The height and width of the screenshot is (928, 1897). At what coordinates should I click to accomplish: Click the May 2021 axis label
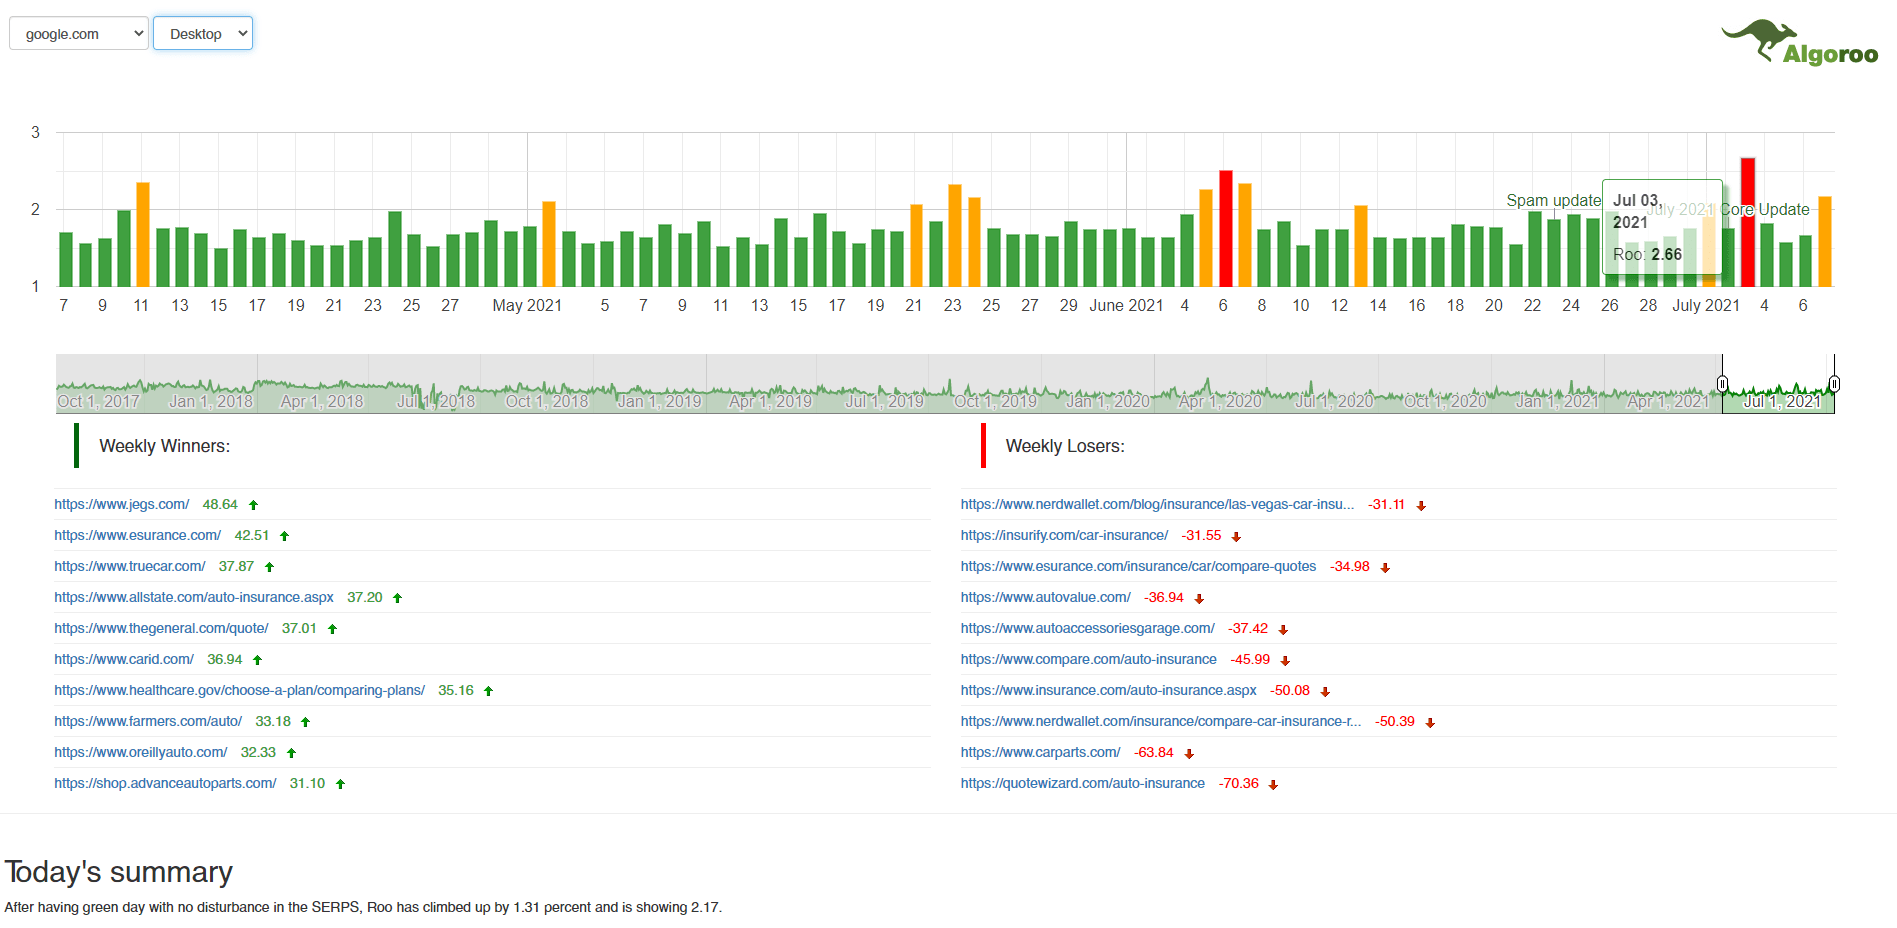527,305
